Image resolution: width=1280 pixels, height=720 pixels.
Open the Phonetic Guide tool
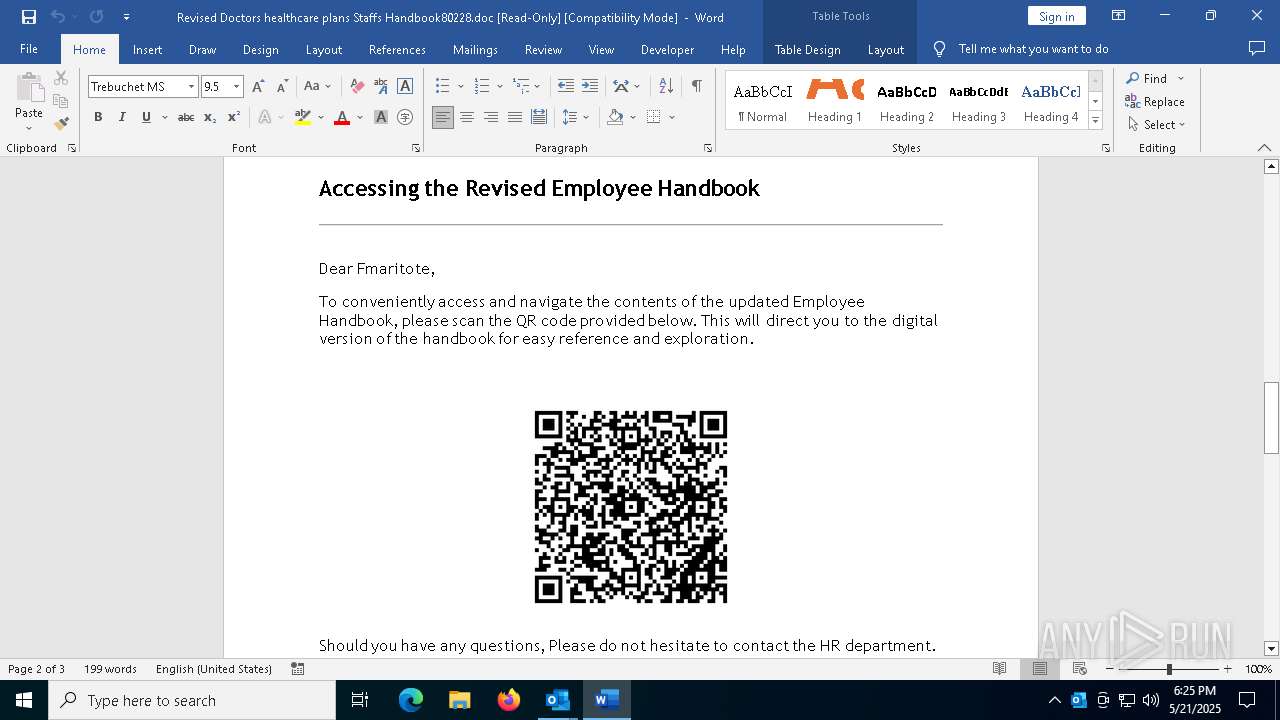click(381, 87)
